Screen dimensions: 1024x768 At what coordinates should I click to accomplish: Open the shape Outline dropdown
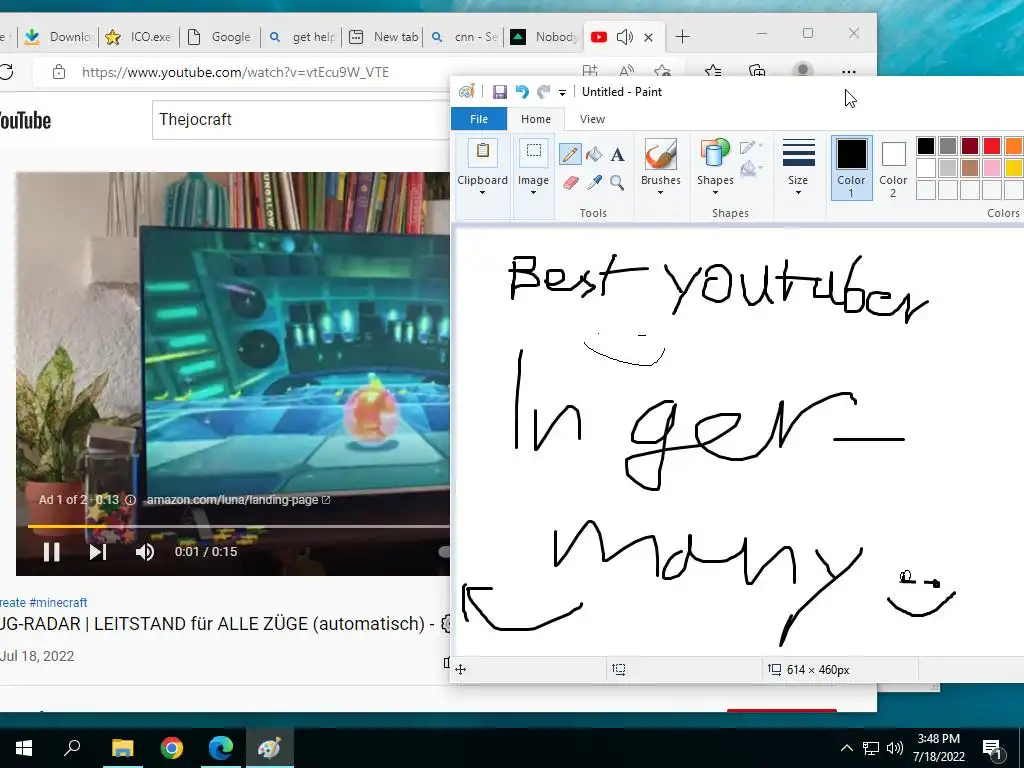[752, 147]
